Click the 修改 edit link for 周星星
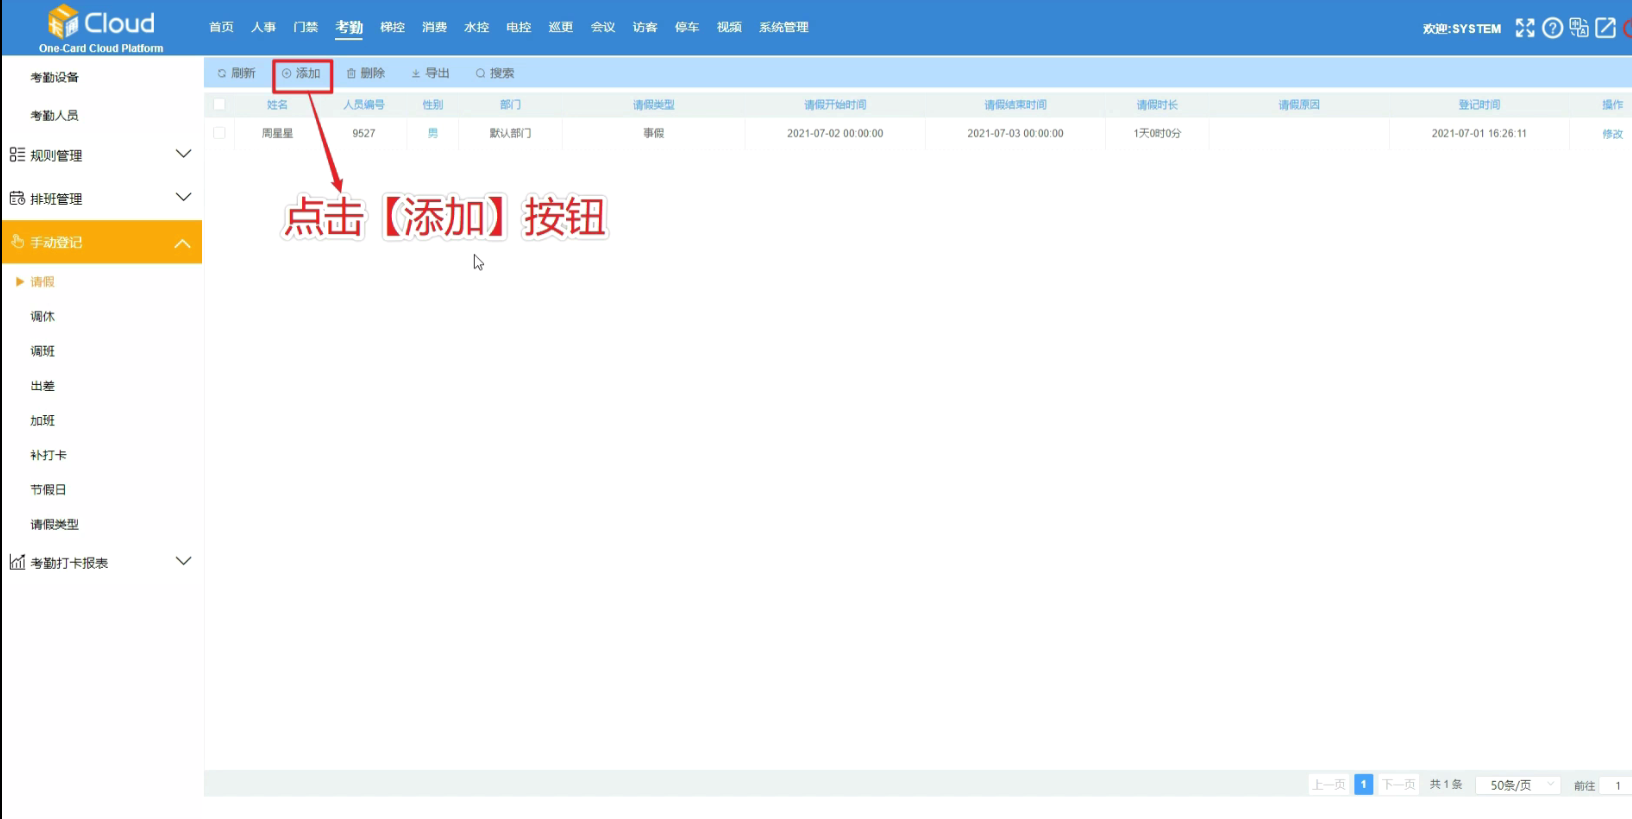 (x=1612, y=133)
